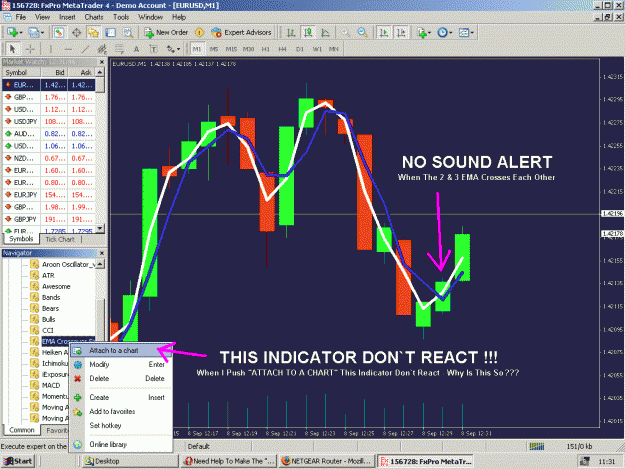The height and width of the screenshot is (469, 625).
Task: Select the cursor arrow tool
Action: 12,49
